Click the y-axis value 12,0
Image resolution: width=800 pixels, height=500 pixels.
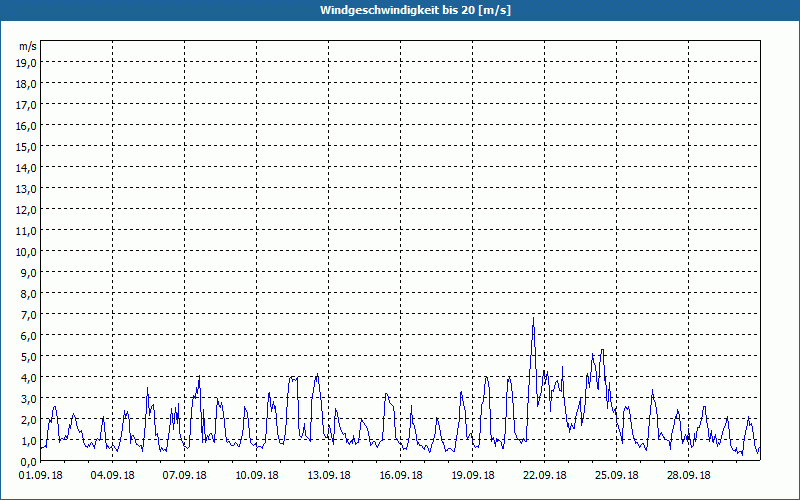[27, 210]
